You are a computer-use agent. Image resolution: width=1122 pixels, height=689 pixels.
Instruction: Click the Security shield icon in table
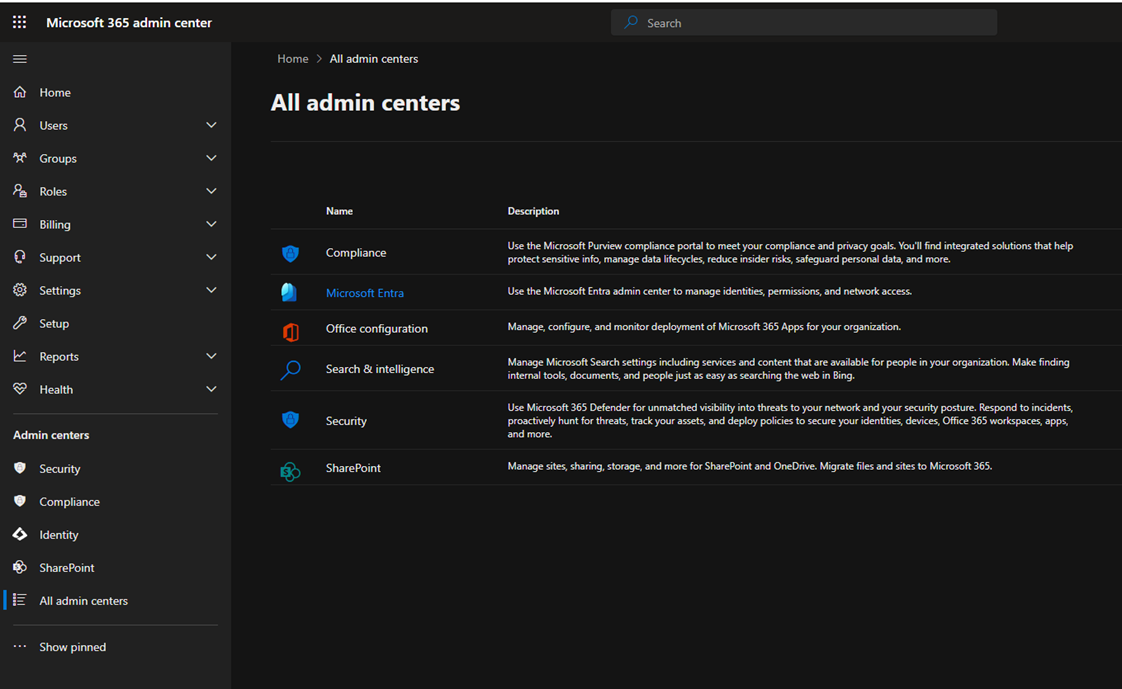290,419
